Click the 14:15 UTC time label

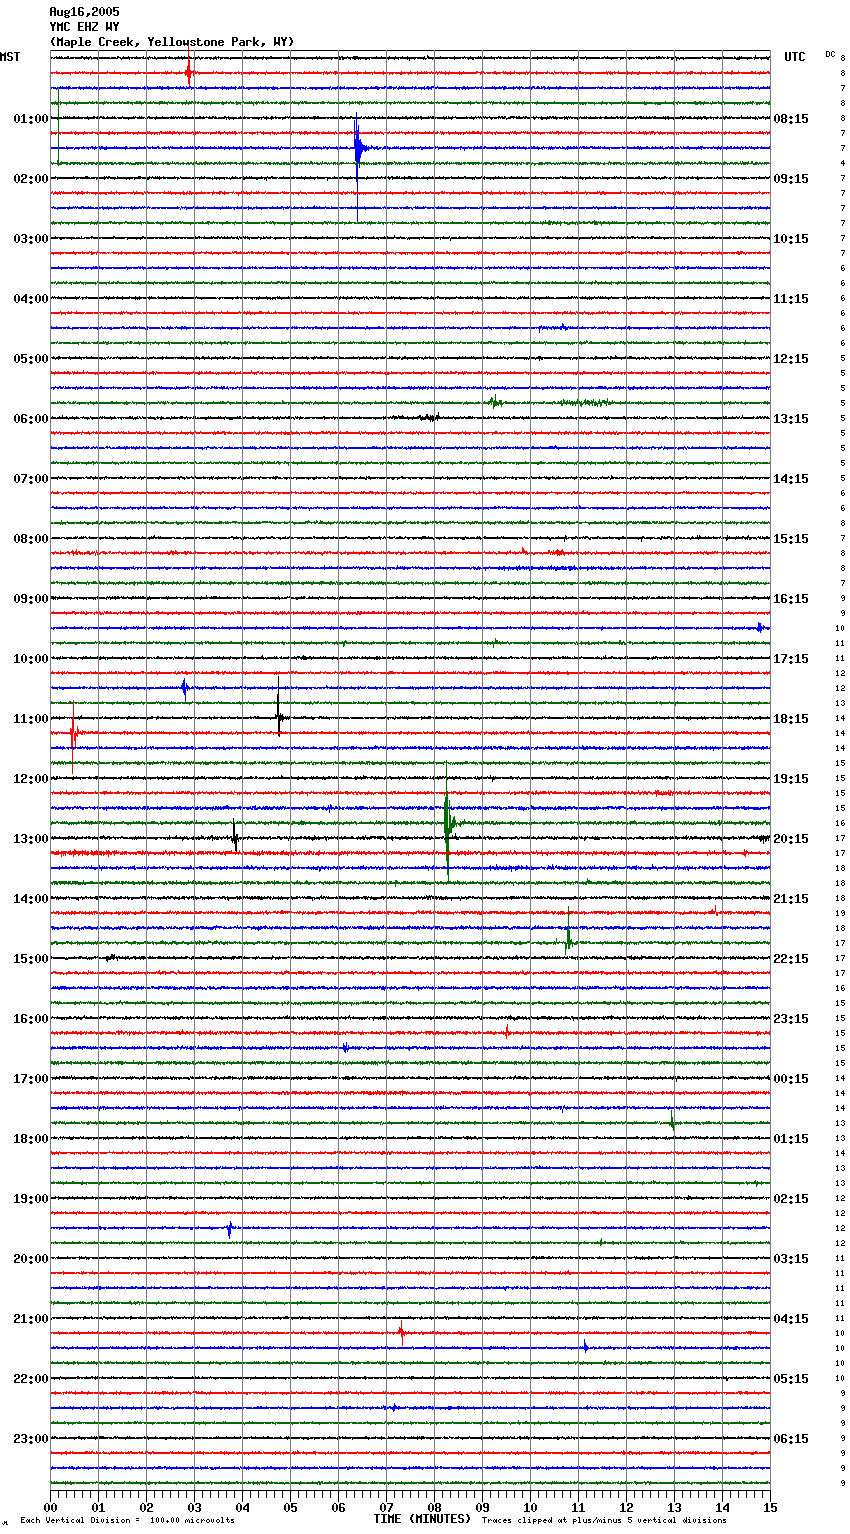click(x=791, y=479)
